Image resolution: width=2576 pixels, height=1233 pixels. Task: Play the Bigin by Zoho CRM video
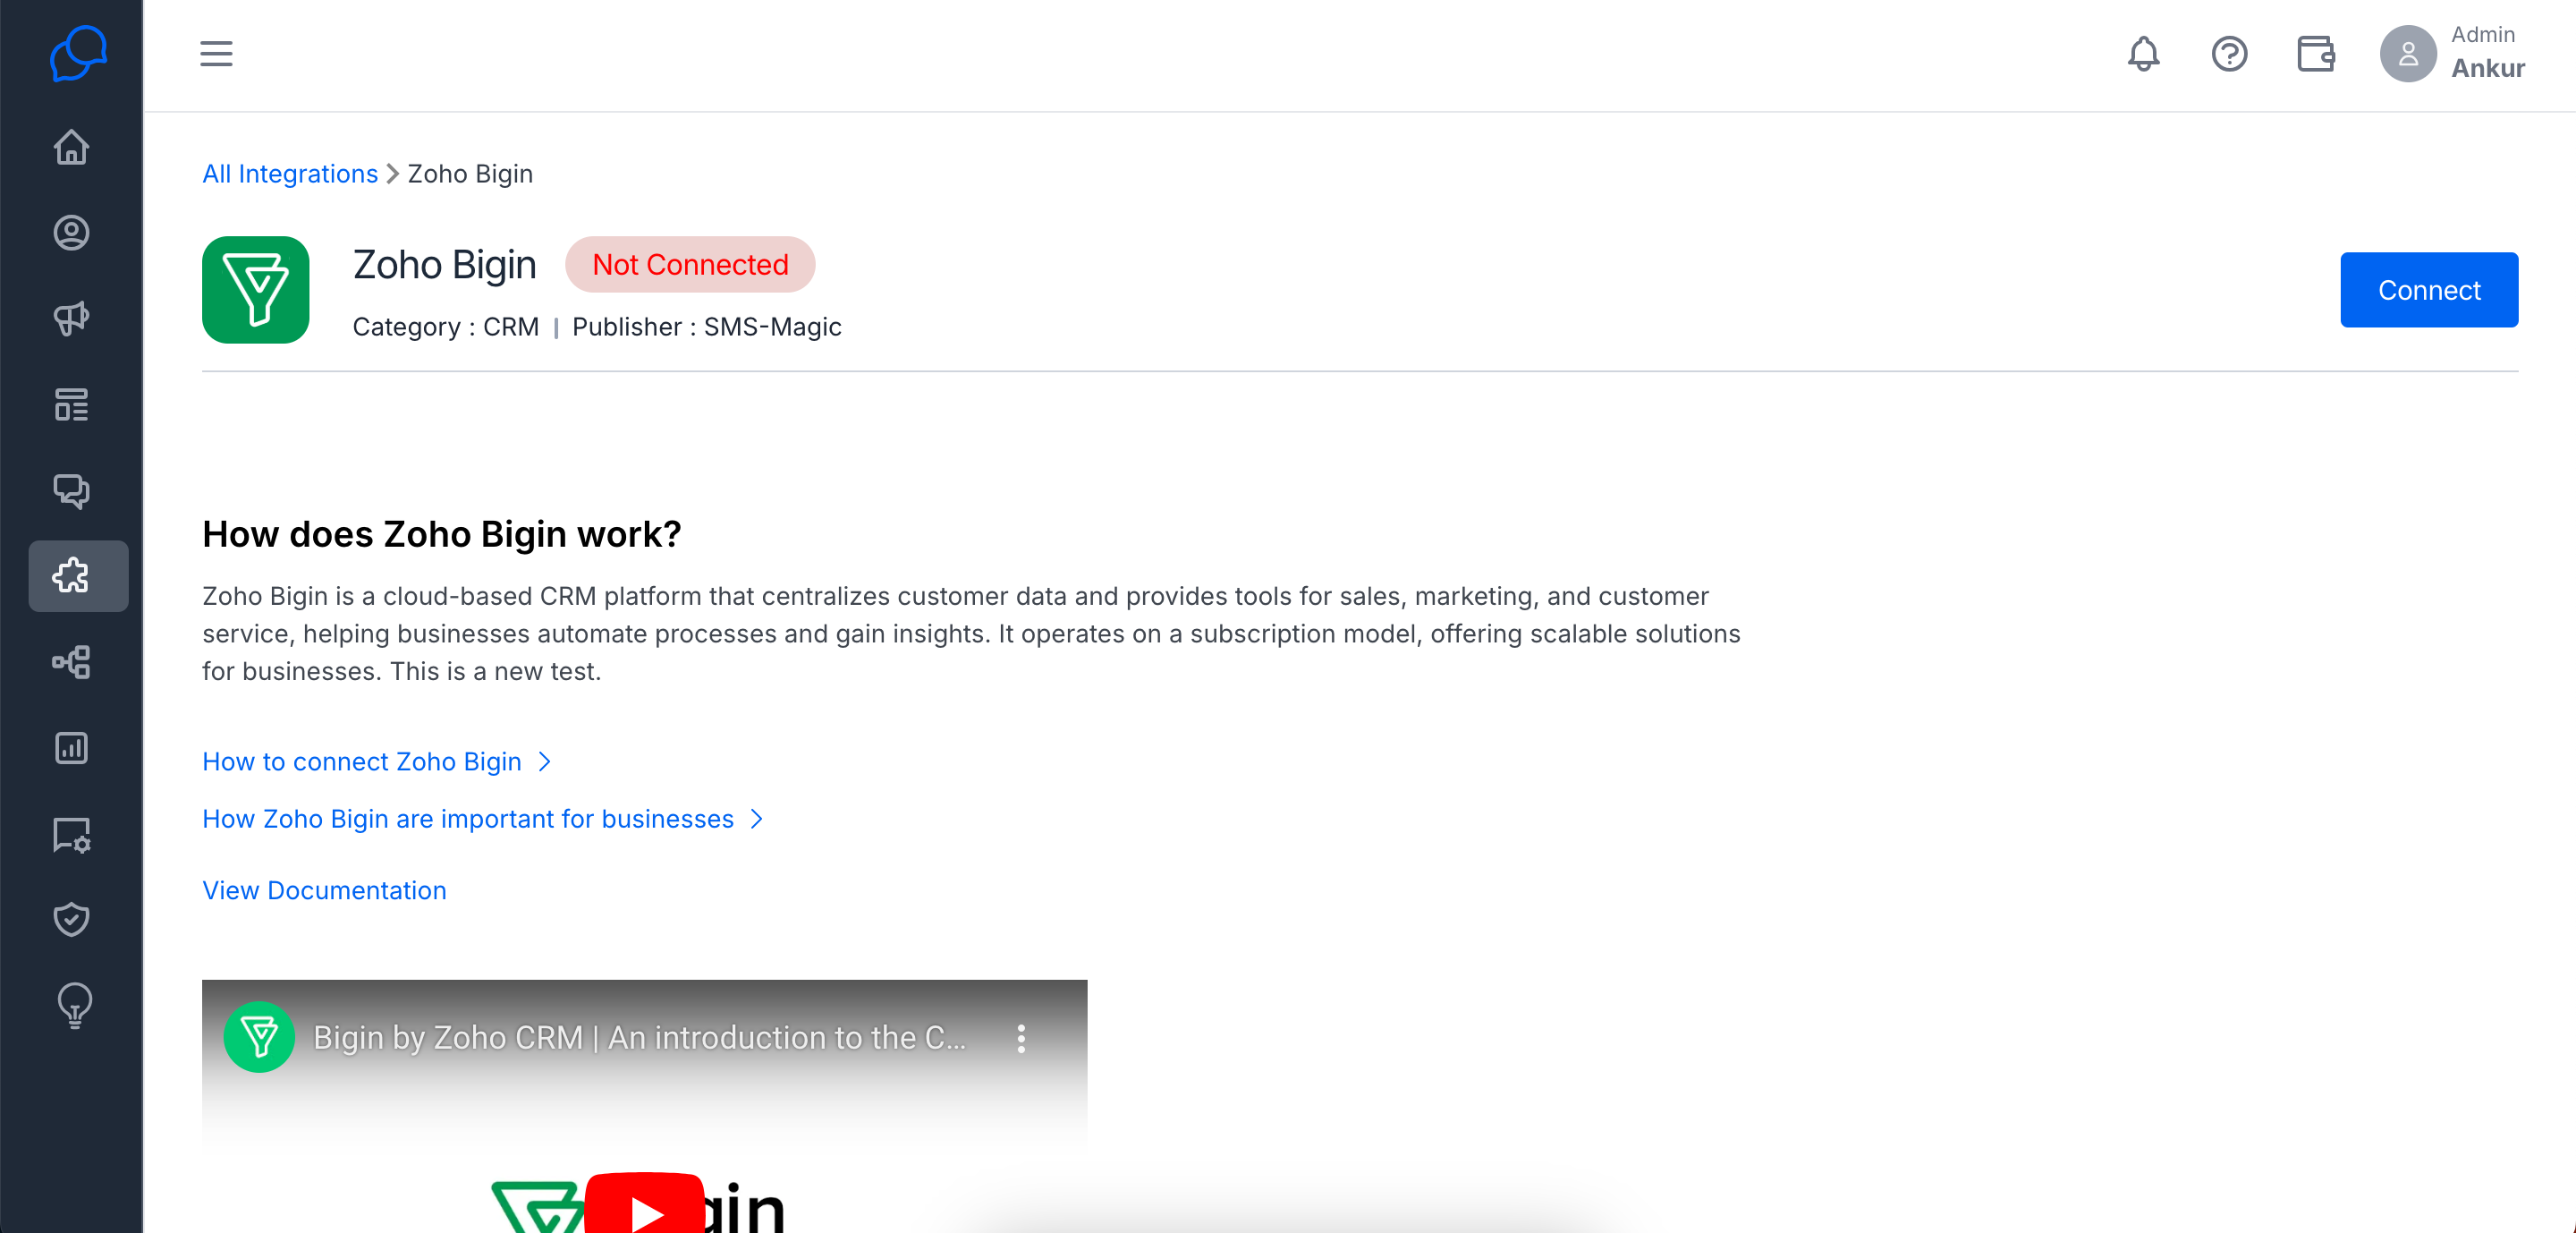click(x=644, y=1208)
